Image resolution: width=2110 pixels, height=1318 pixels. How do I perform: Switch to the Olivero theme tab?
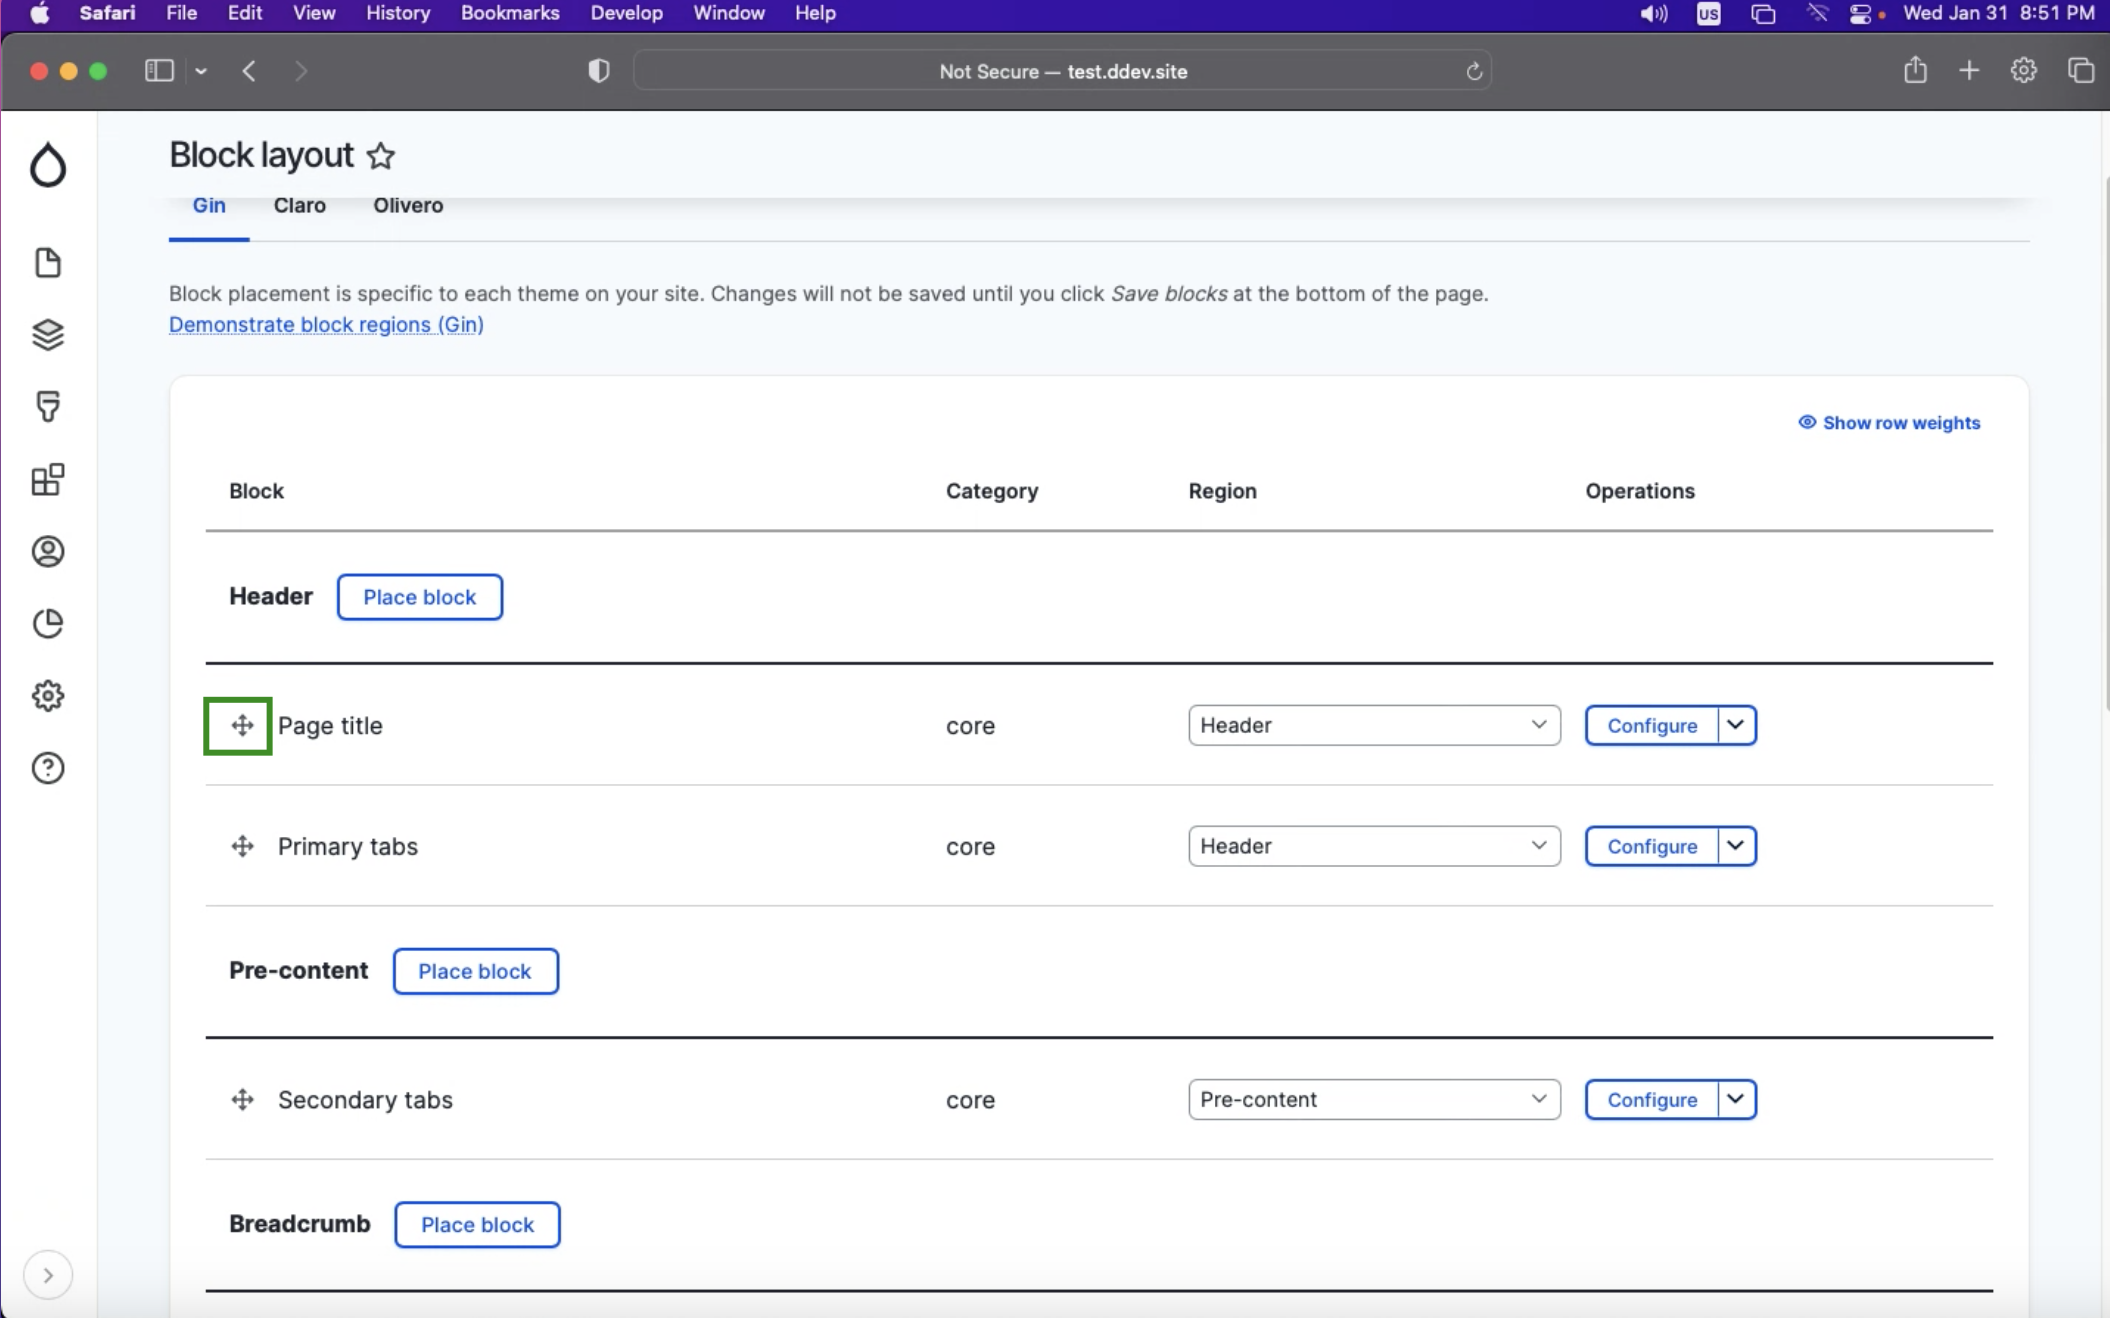click(408, 205)
